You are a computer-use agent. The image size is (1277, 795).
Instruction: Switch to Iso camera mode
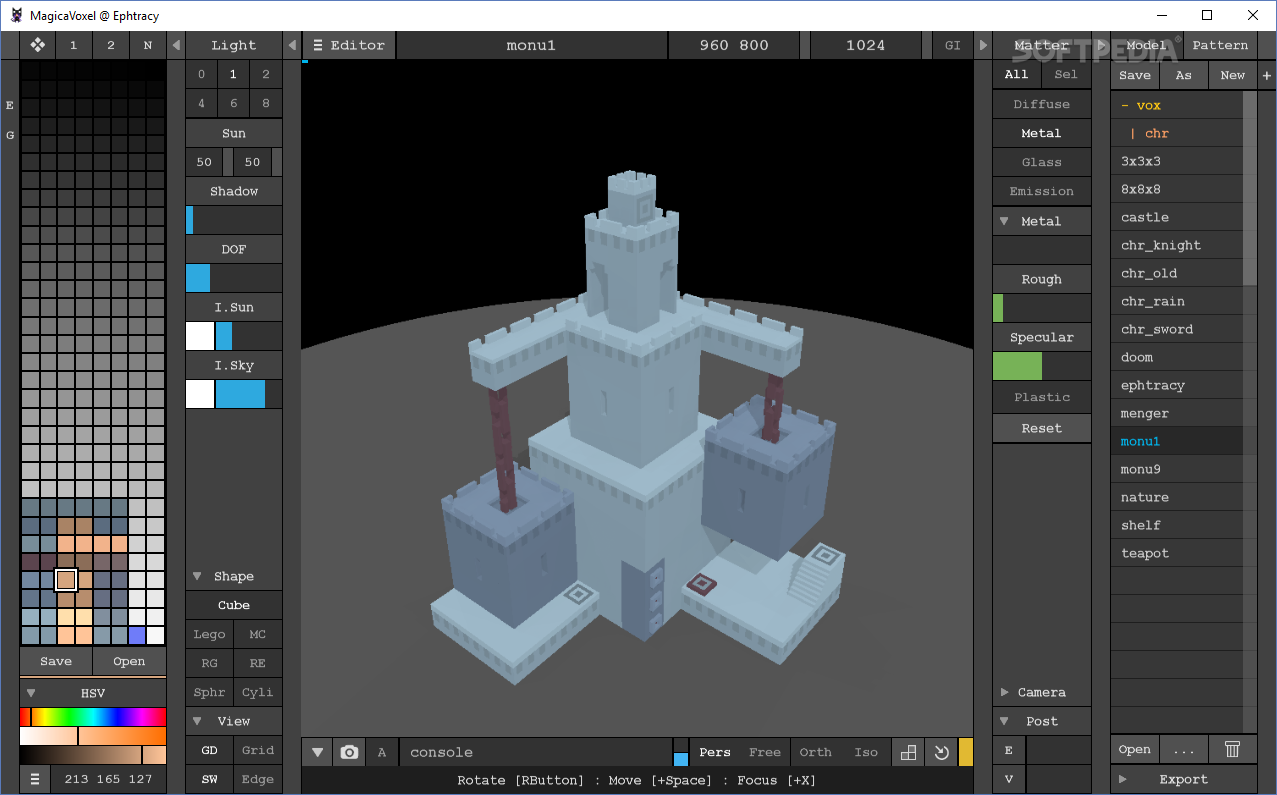pos(866,752)
